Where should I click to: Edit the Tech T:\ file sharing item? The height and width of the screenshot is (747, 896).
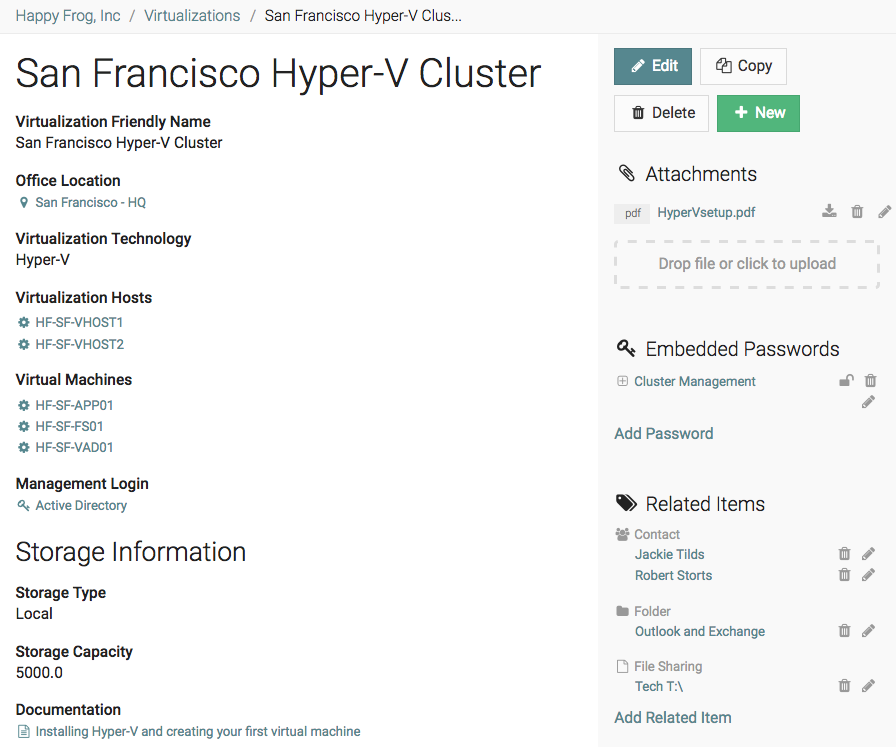click(868, 686)
